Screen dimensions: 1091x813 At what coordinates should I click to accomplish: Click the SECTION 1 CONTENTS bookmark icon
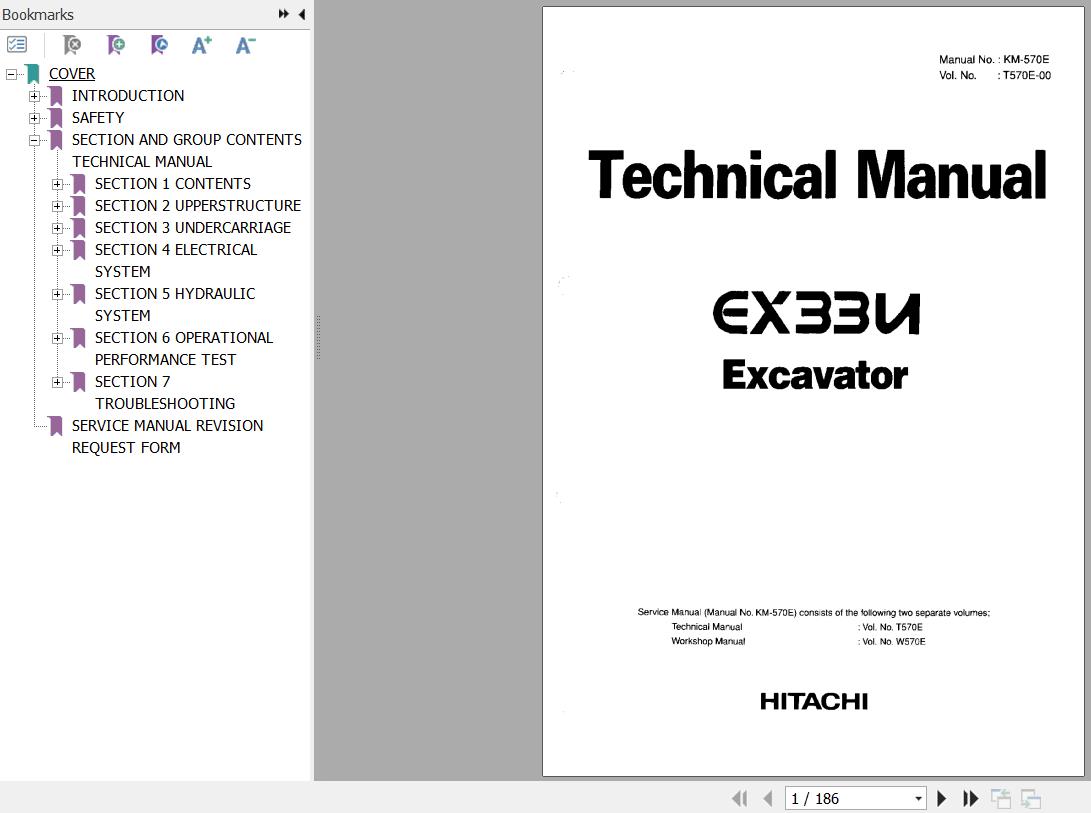point(79,184)
